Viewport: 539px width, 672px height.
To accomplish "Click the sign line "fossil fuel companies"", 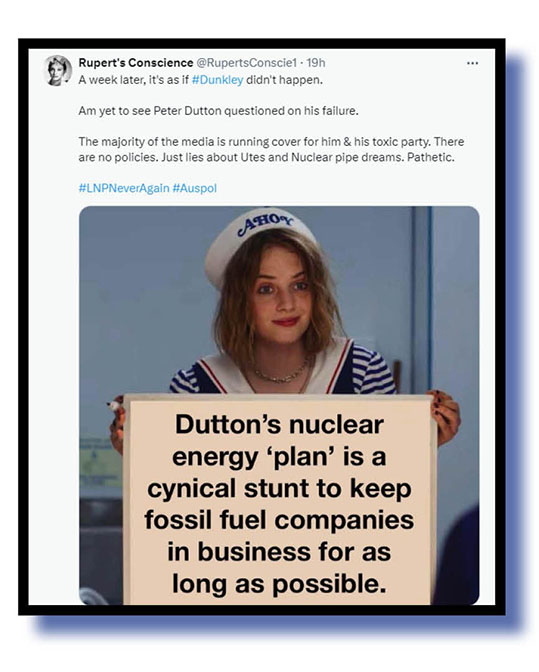I will [x=279, y=520].
